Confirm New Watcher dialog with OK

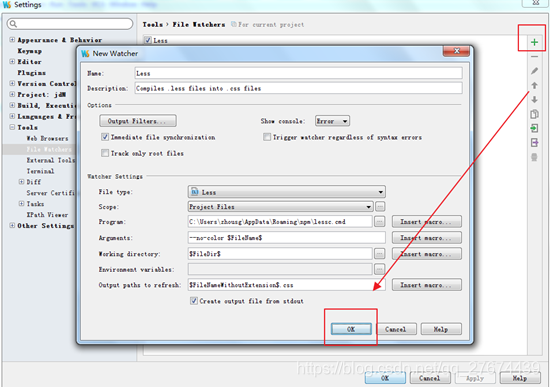tap(351, 329)
